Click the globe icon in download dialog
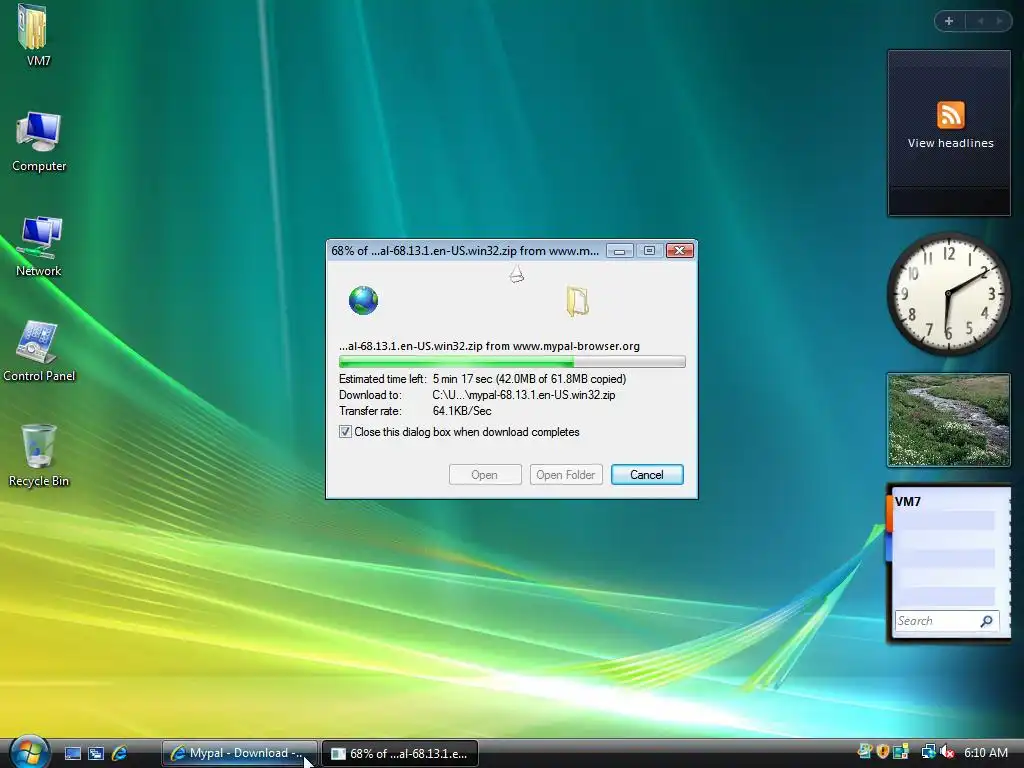The width and height of the screenshot is (1024, 768). click(363, 300)
